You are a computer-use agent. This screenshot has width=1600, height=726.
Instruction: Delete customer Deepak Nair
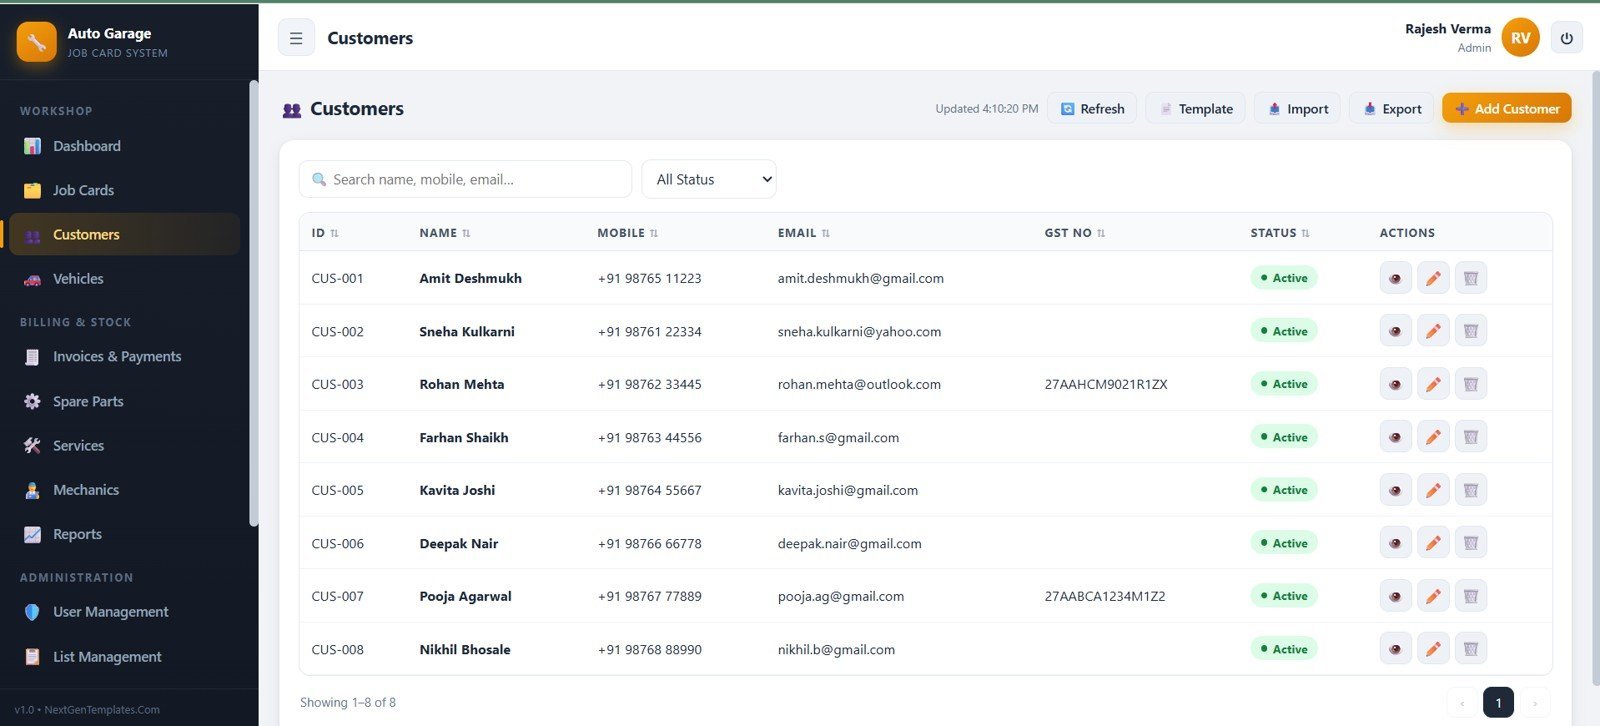click(1471, 543)
